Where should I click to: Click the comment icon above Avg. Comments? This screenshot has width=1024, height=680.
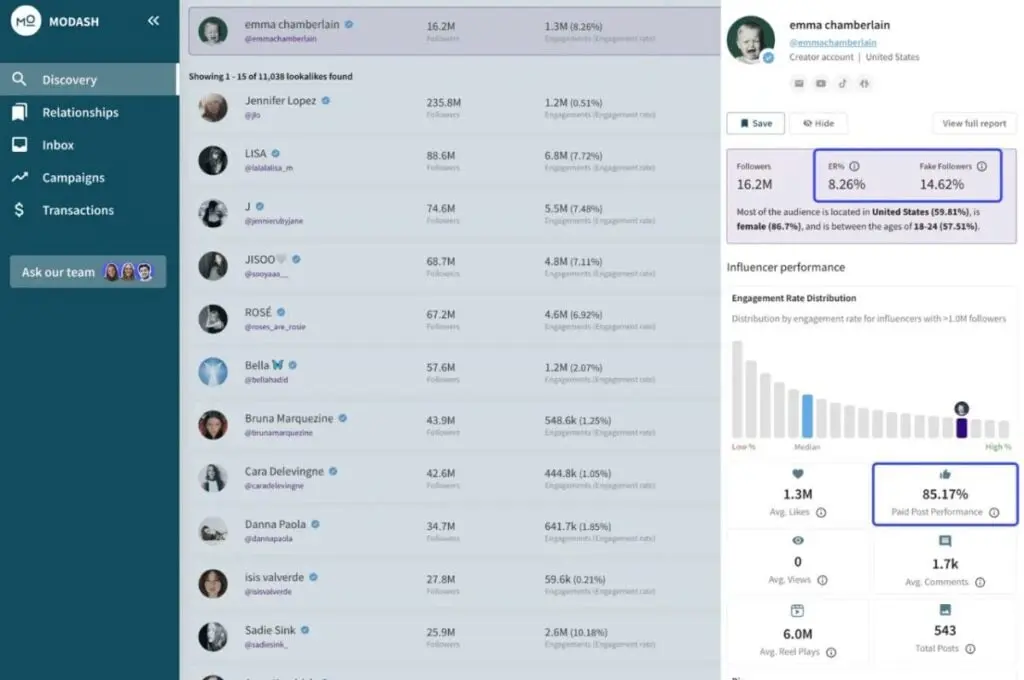pos(945,541)
